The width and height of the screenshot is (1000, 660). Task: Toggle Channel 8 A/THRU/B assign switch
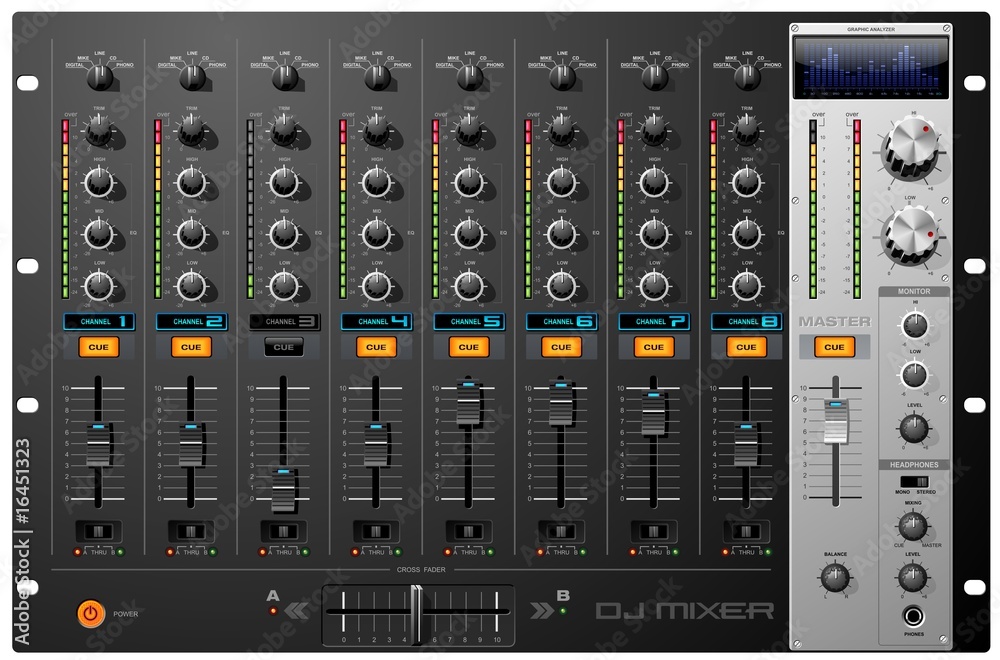pyautogui.click(x=746, y=531)
